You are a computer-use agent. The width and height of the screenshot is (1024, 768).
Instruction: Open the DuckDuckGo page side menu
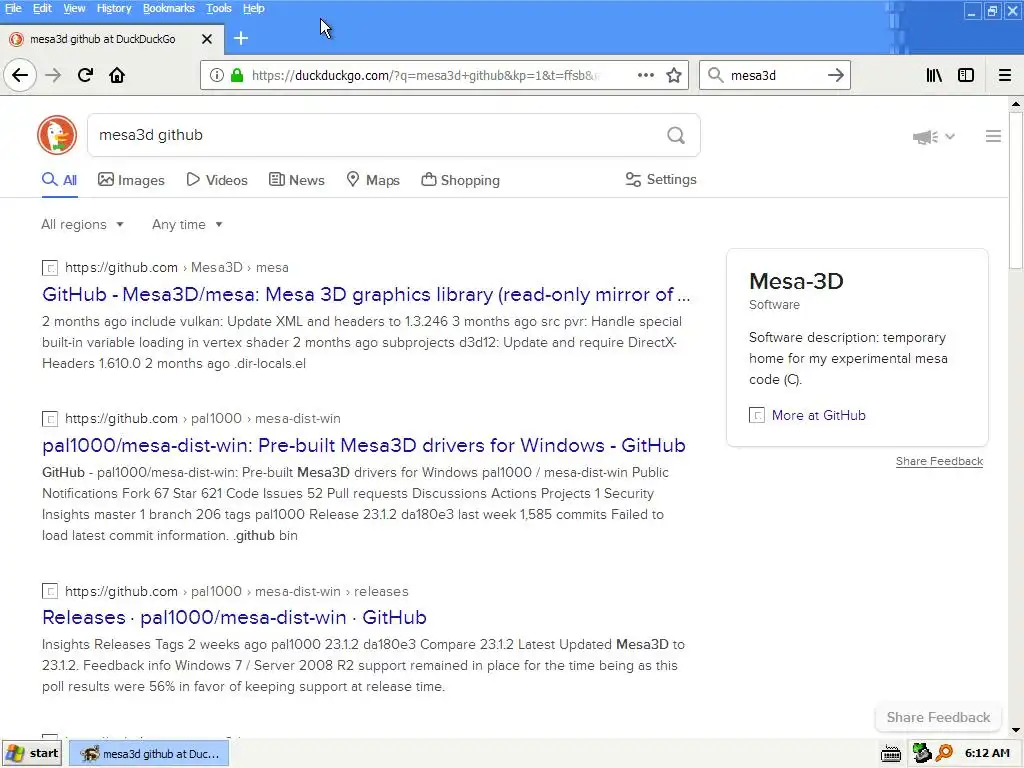[x=993, y=136]
